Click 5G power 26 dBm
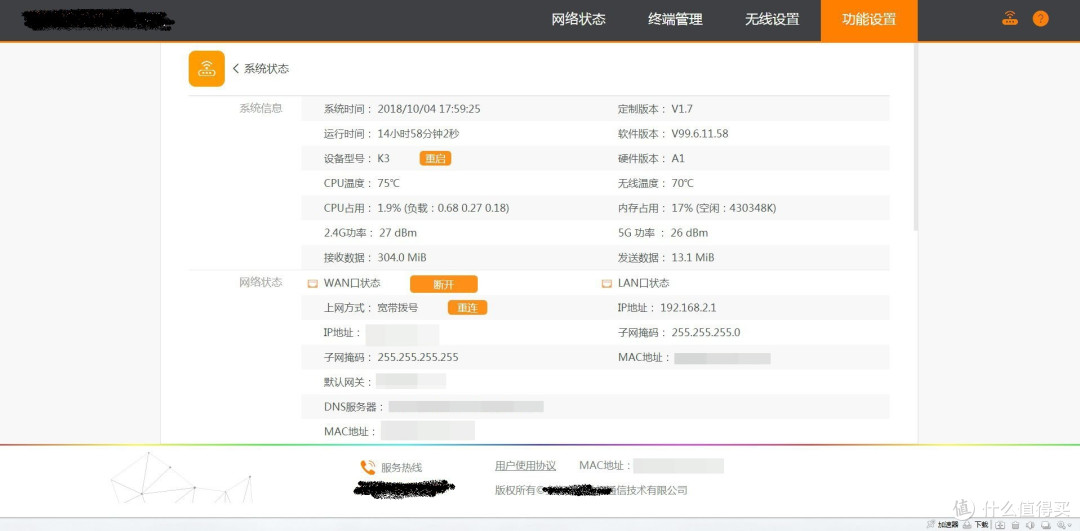Image resolution: width=1080 pixels, height=531 pixels. (689, 233)
